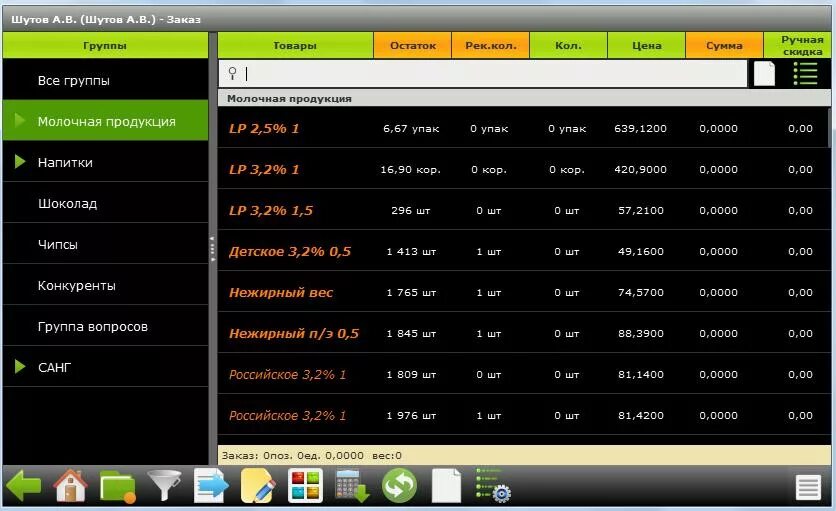Viewport: 836px width, 511px height.
Task: Open the funnel filter icon
Action: coord(164,485)
